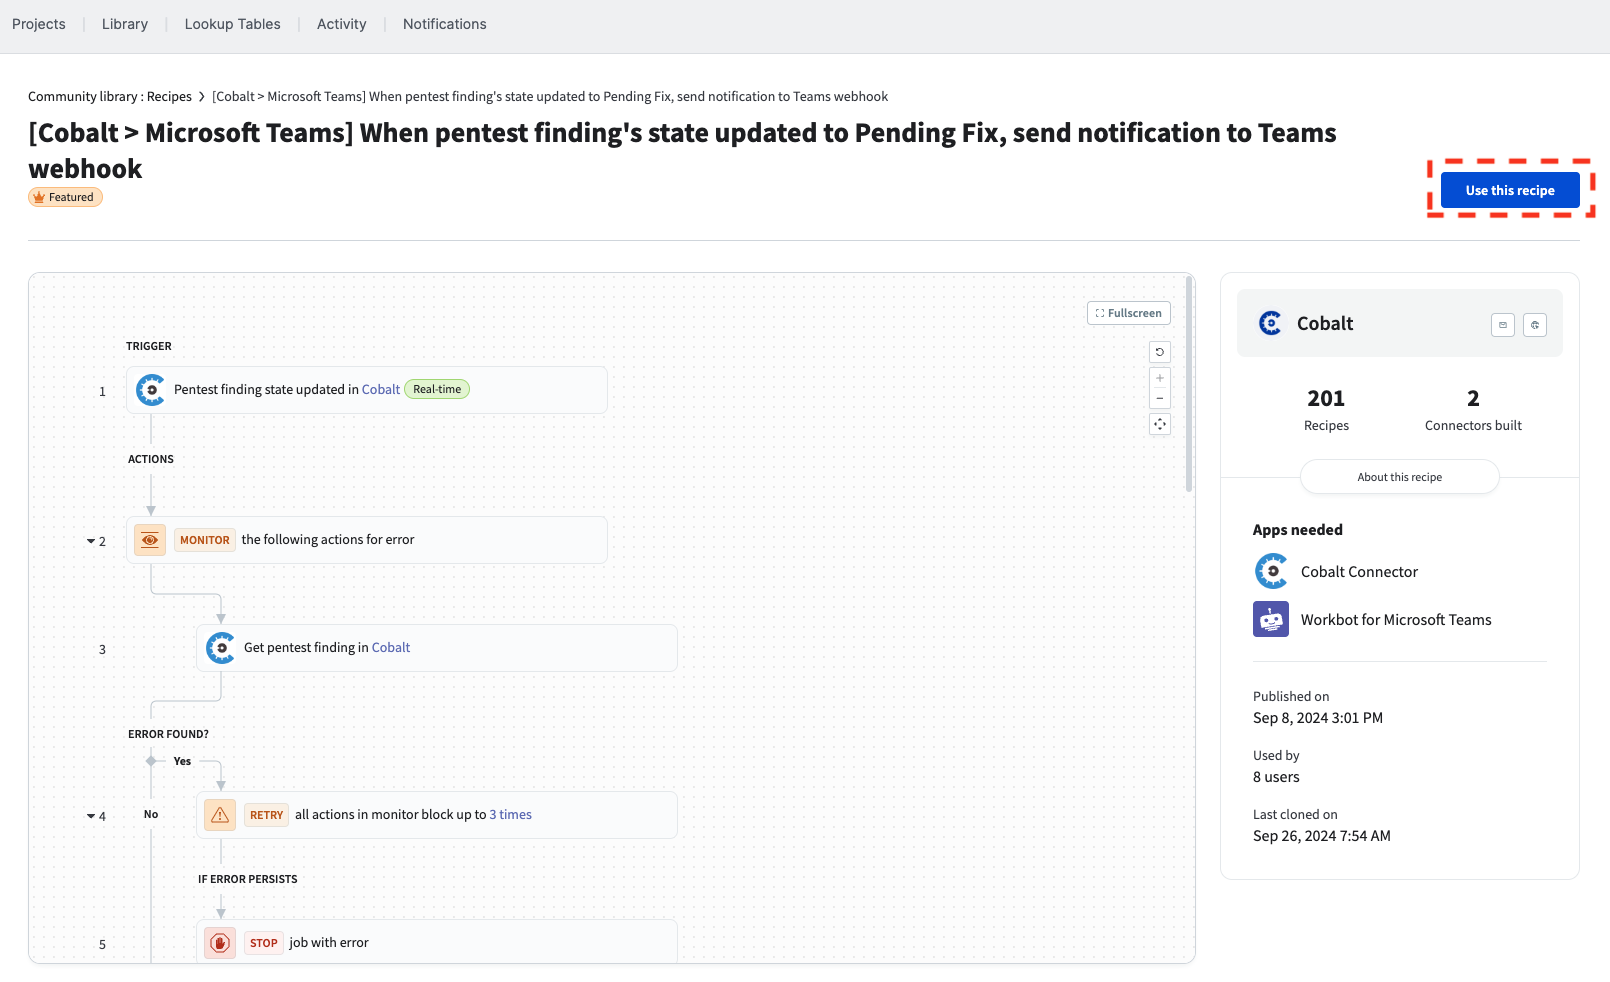Fit the recipe to screen icon
Image resolution: width=1610 pixels, height=982 pixels.
(1160, 424)
